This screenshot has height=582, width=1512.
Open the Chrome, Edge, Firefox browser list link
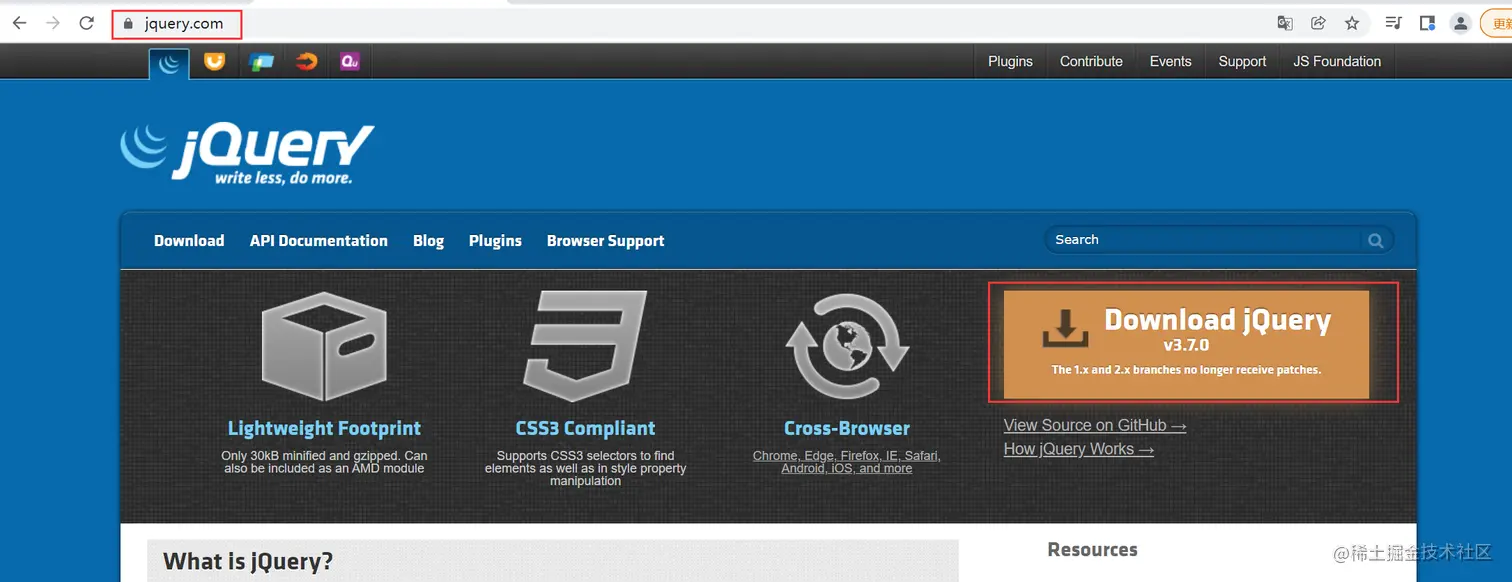click(847, 462)
